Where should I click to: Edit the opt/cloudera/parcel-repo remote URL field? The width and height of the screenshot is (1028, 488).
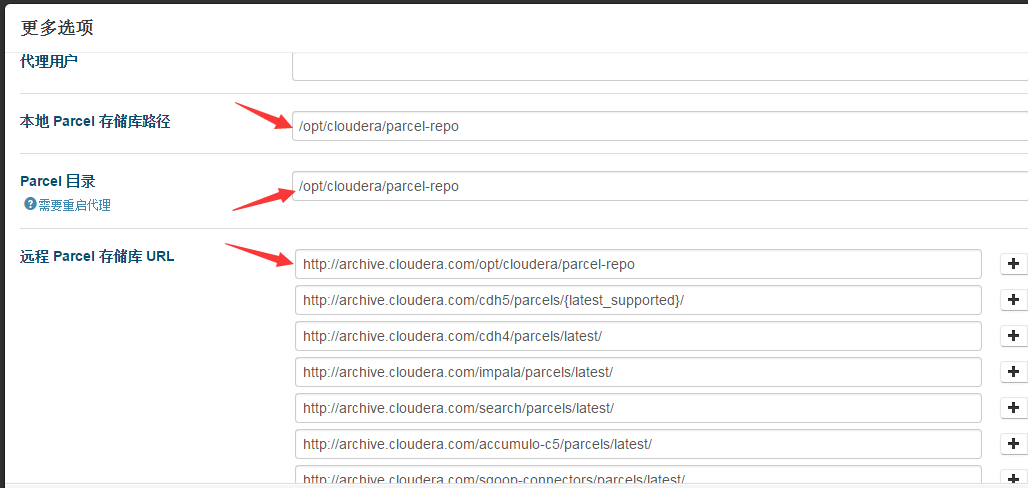click(638, 264)
